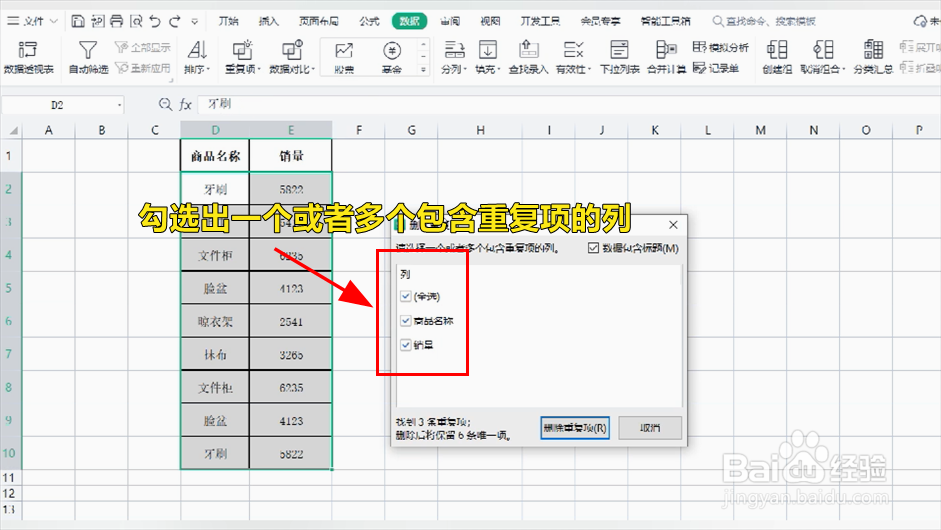Click the zoom magnifier beside fx
Screen dimensions: 941x530
click(165, 104)
